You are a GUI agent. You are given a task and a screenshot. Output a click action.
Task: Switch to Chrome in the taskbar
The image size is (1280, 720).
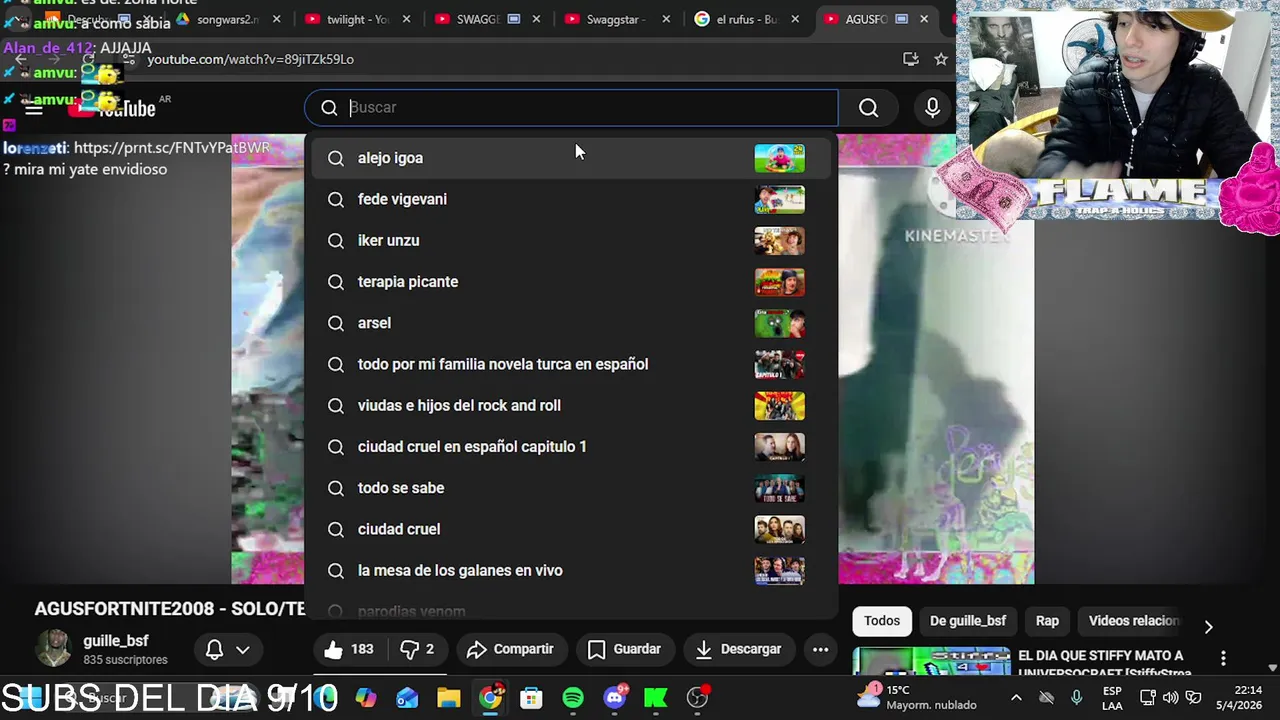(490, 698)
